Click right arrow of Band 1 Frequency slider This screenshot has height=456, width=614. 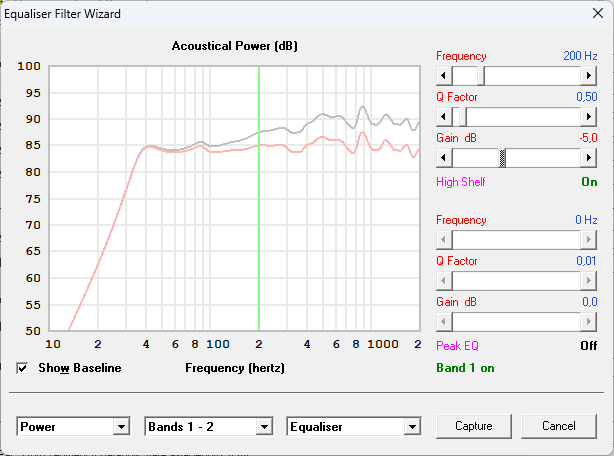click(589, 76)
